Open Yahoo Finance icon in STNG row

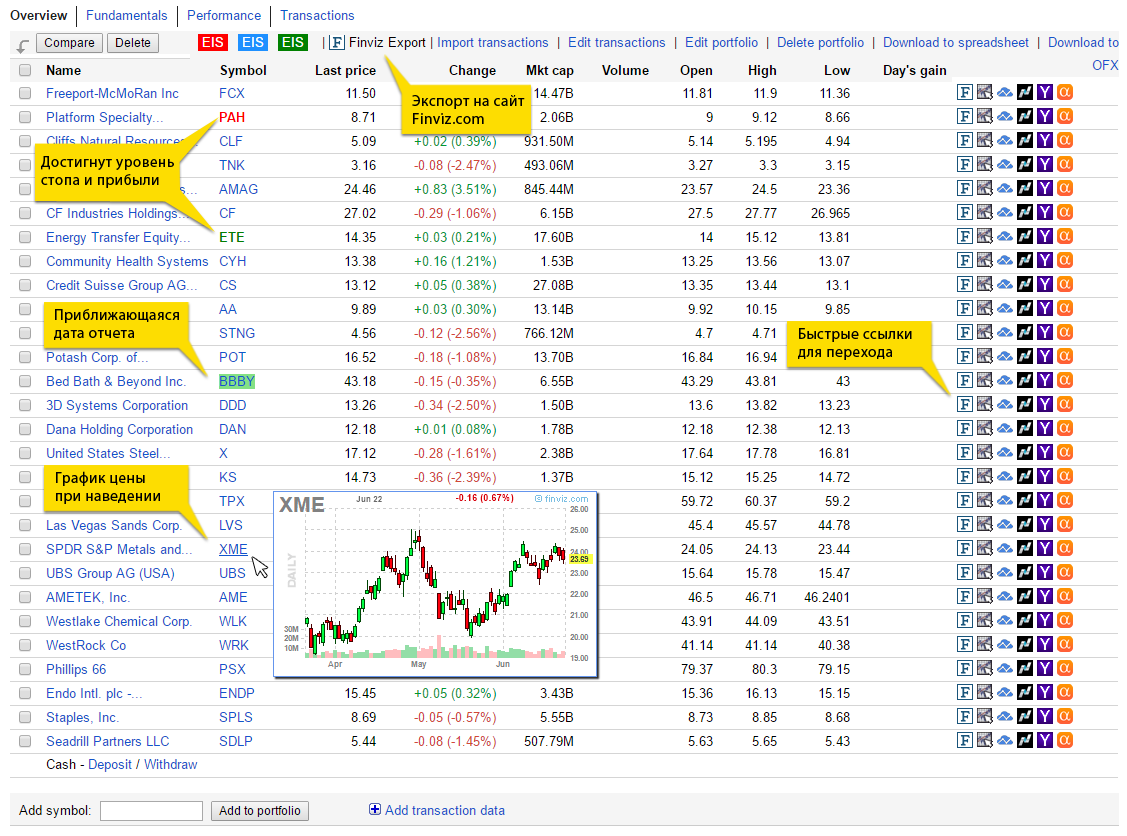pos(1045,332)
